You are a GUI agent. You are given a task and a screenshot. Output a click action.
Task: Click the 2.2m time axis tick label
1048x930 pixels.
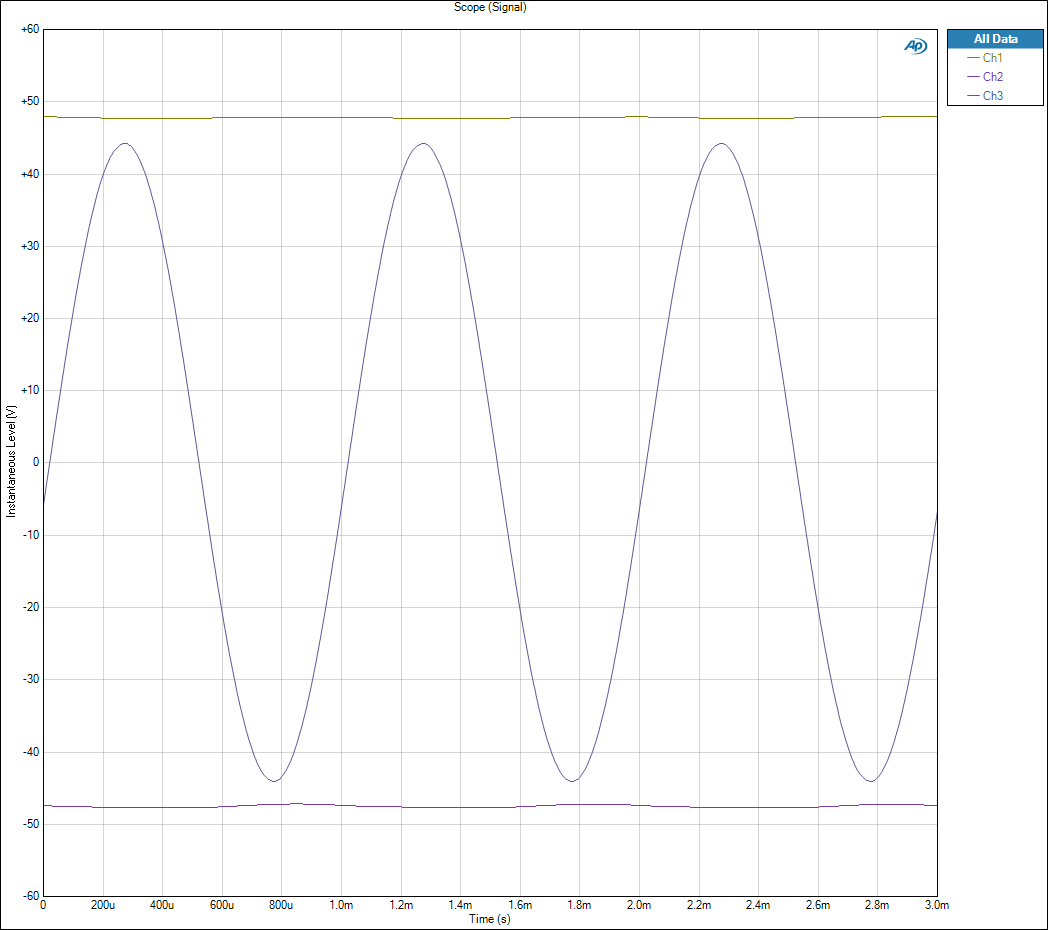click(699, 905)
